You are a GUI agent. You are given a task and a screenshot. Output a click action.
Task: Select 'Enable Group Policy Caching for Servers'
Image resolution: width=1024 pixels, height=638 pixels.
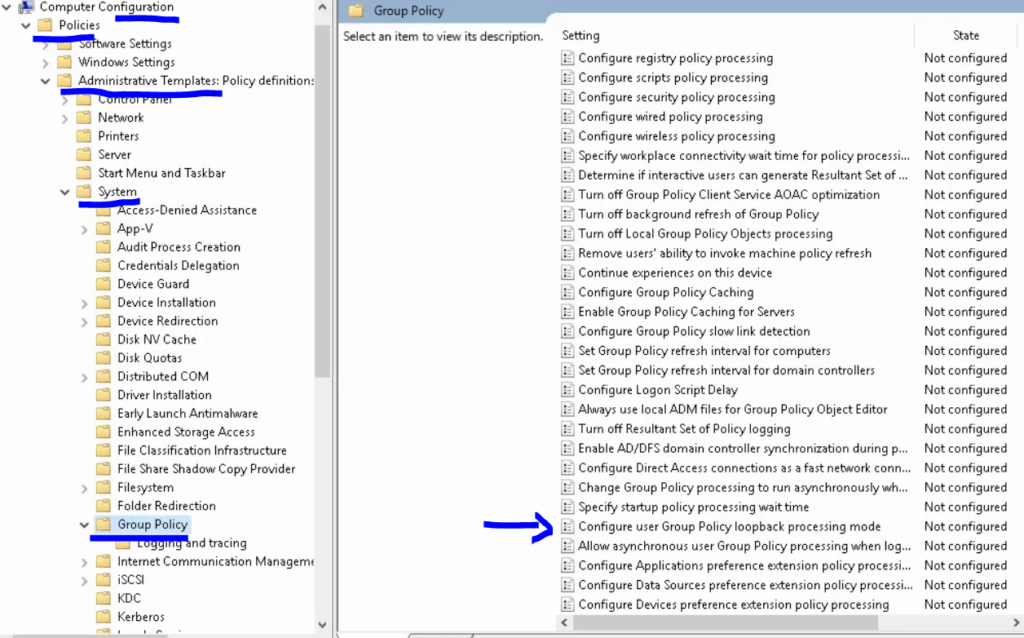pyautogui.click(x=686, y=312)
